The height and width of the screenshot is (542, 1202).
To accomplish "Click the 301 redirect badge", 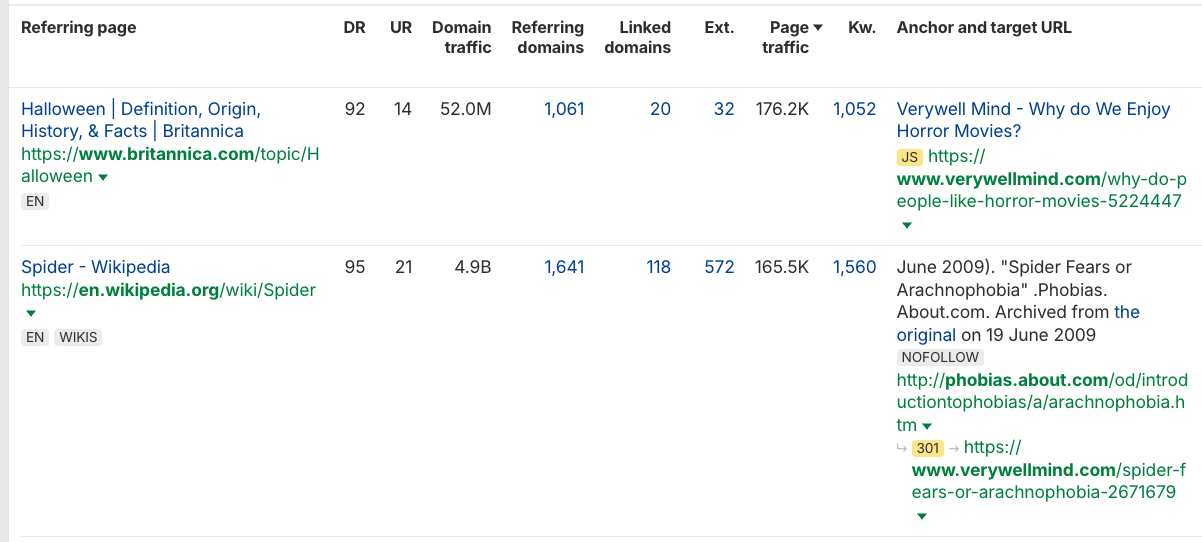I will pos(928,448).
